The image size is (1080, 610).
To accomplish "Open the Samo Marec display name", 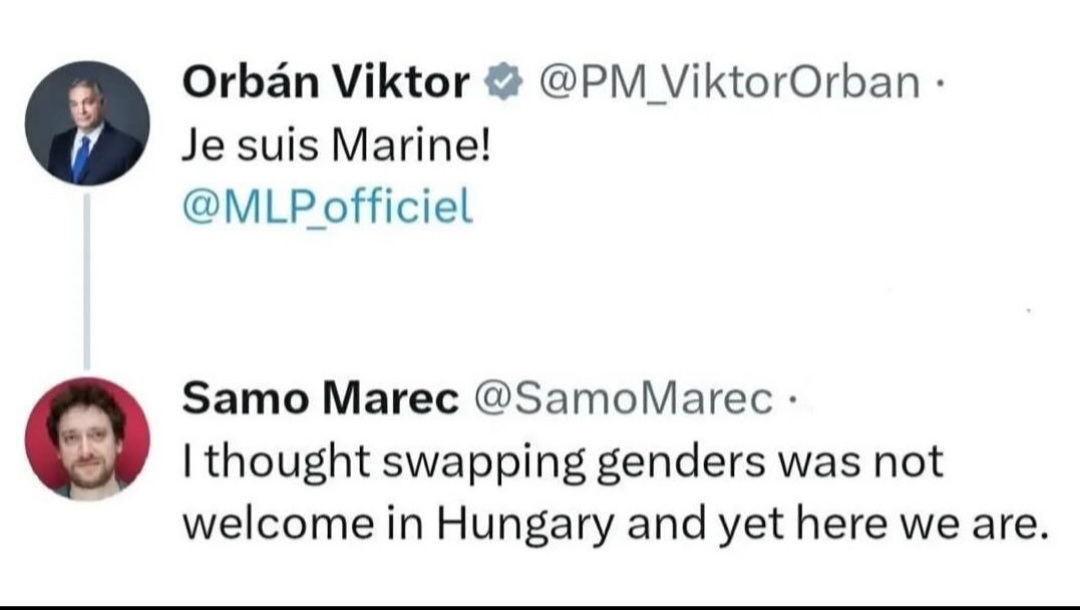I will pos(320,398).
